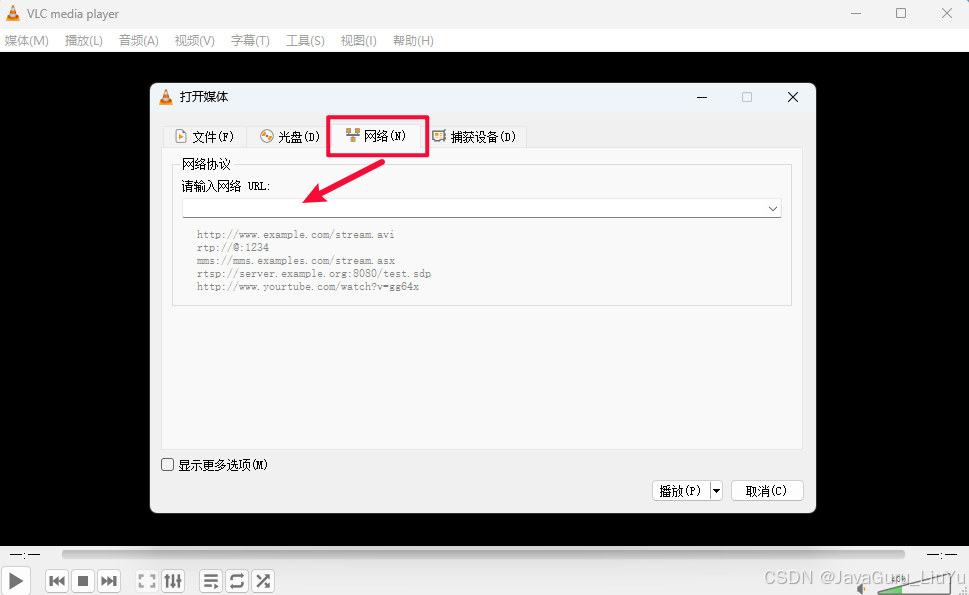
Task: Toggle fullscreen video mode
Action: [147, 581]
